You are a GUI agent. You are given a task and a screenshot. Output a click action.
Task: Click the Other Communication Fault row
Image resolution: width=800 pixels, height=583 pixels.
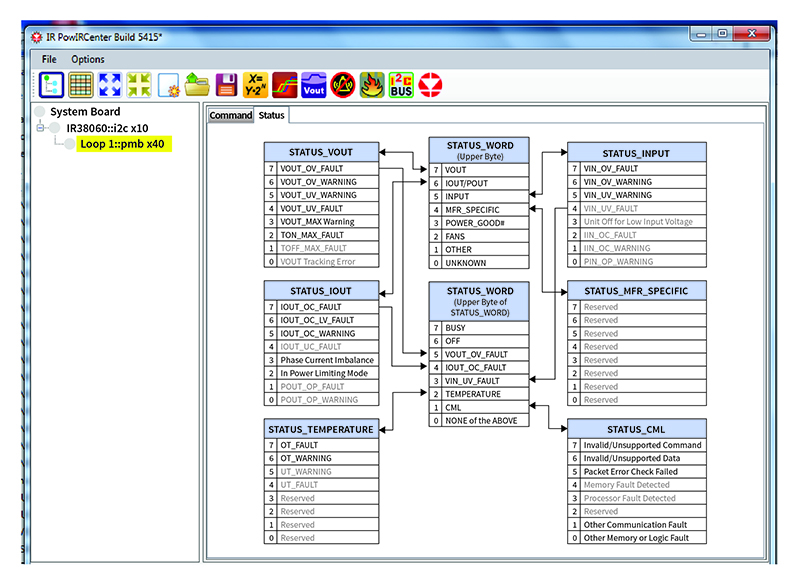click(x=637, y=524)
